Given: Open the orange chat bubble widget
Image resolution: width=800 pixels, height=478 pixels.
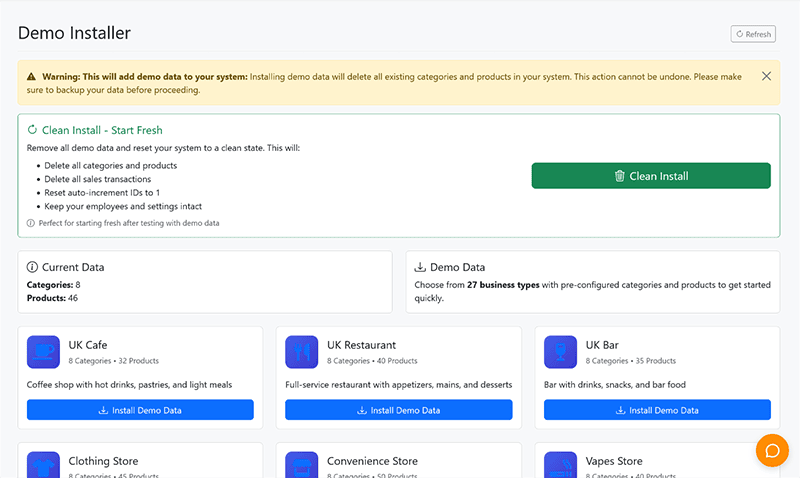Looking at the screenshot, I should point(772,450).
